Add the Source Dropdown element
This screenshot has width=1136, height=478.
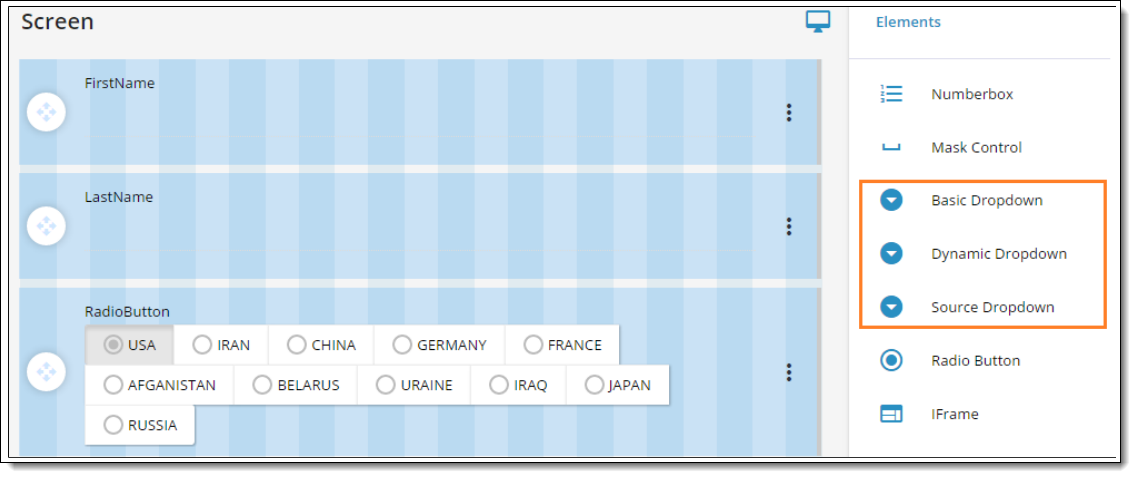point(992,308)
